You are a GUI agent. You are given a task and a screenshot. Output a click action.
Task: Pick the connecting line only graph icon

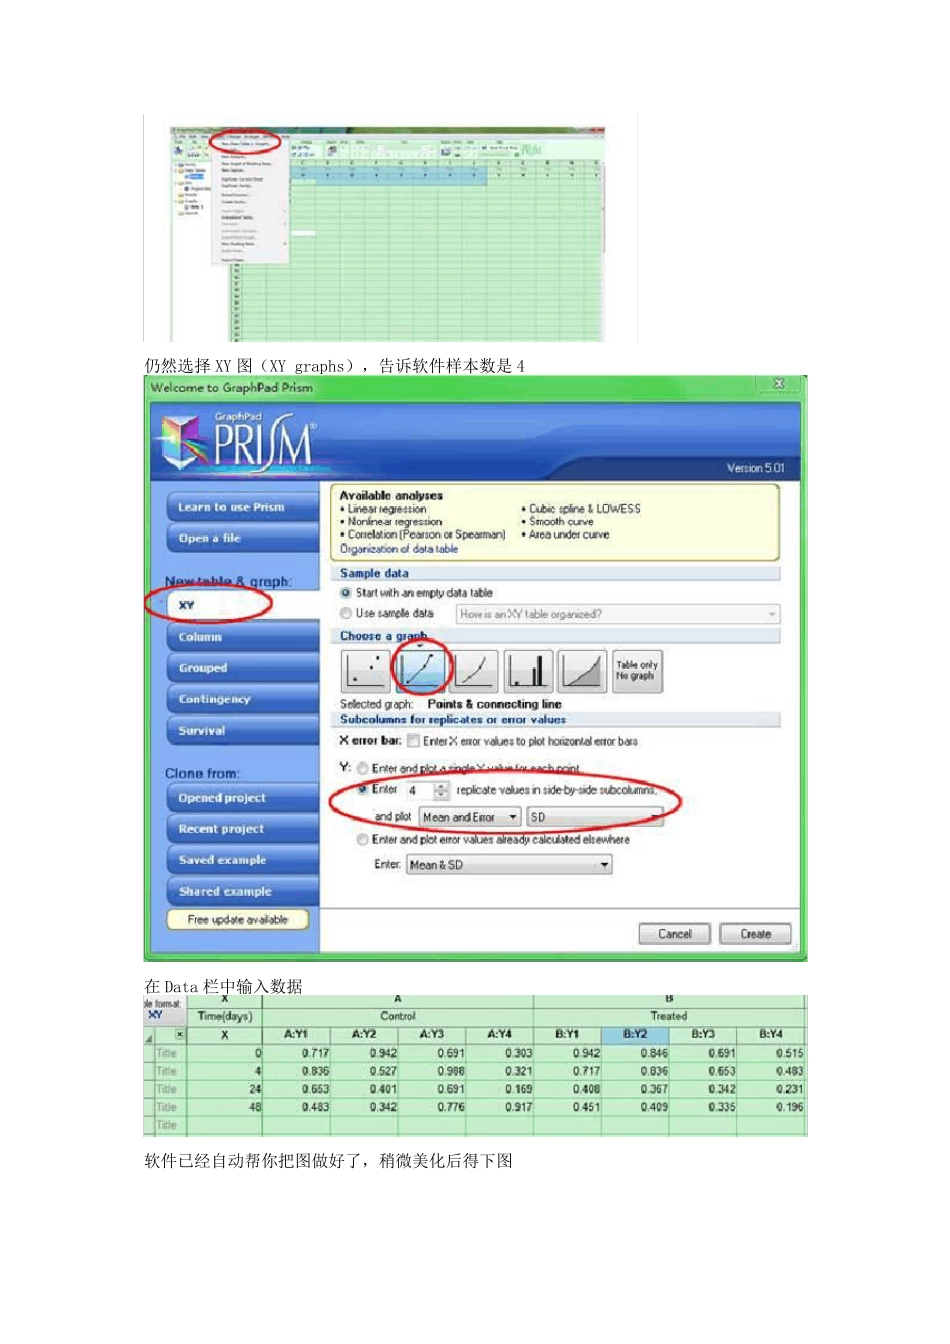pos(475,671)
